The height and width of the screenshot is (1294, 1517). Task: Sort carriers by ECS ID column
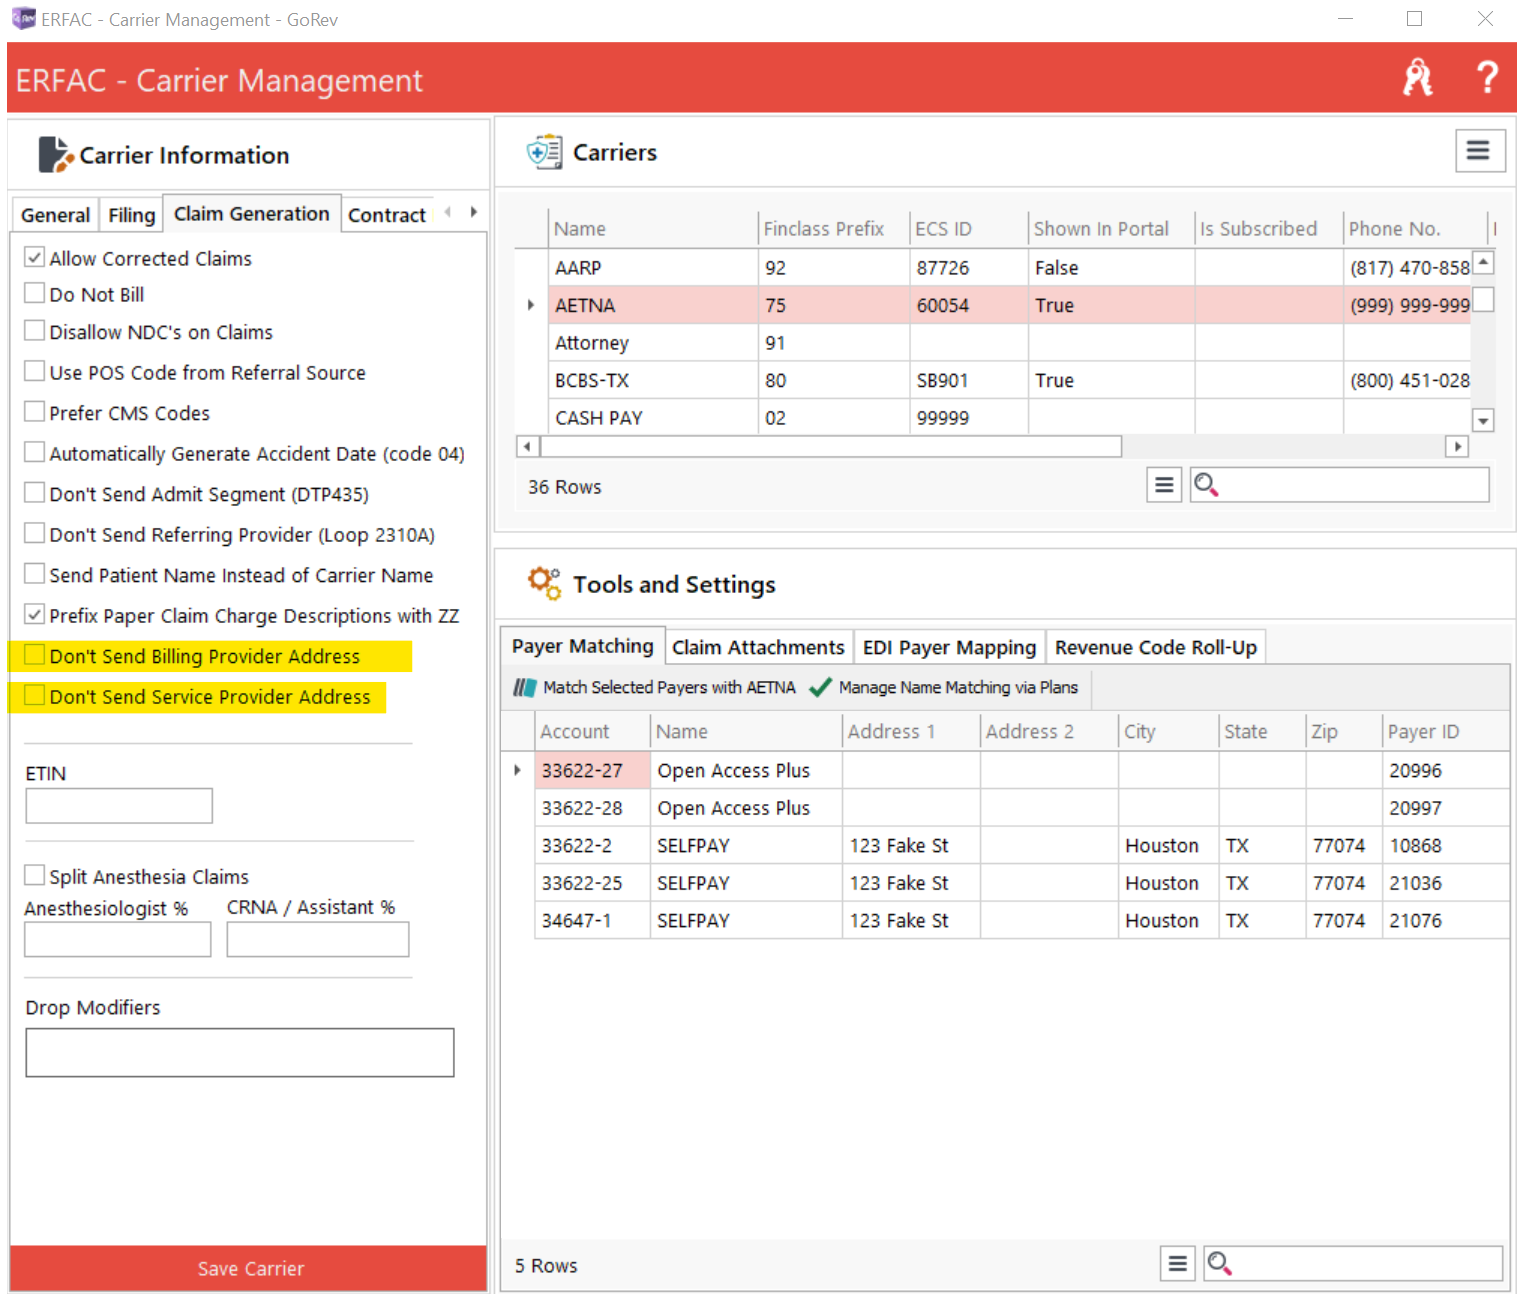[968, 228]
